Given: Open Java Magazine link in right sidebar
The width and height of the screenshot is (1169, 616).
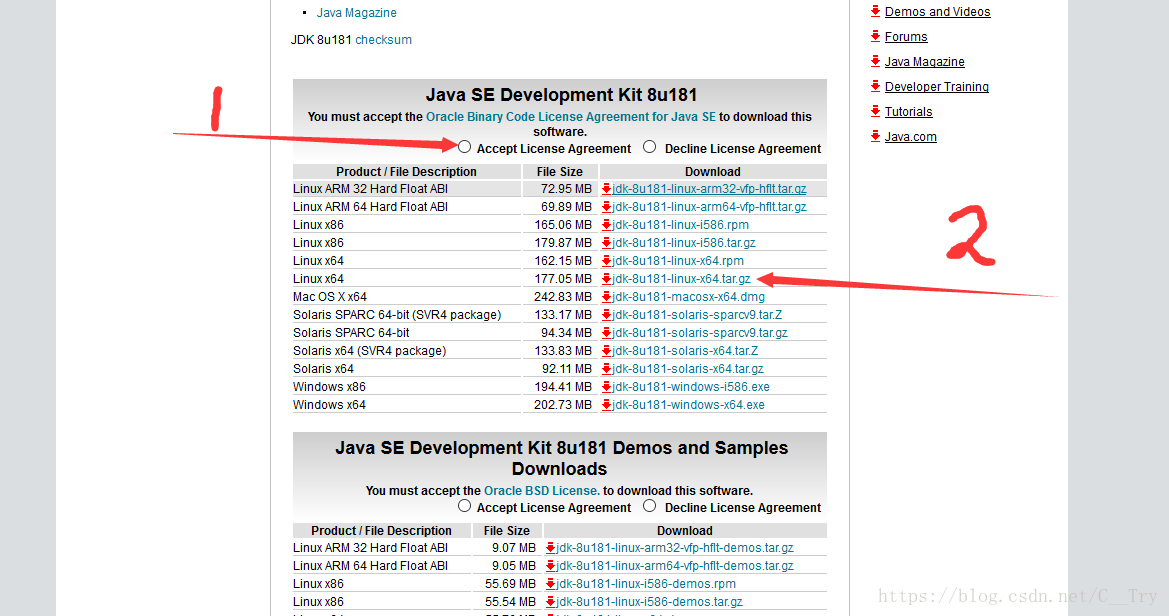Looking at the screenshot, I should [x=924, y=62].
